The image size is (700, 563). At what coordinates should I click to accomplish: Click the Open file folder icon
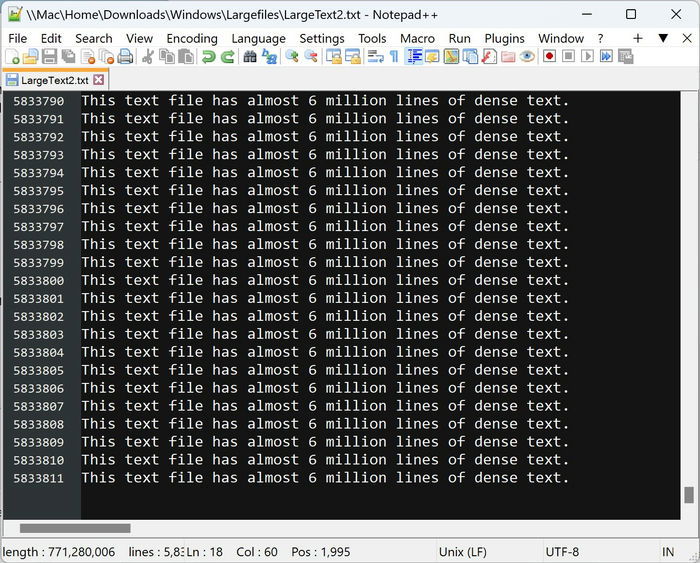coord(30,57)
